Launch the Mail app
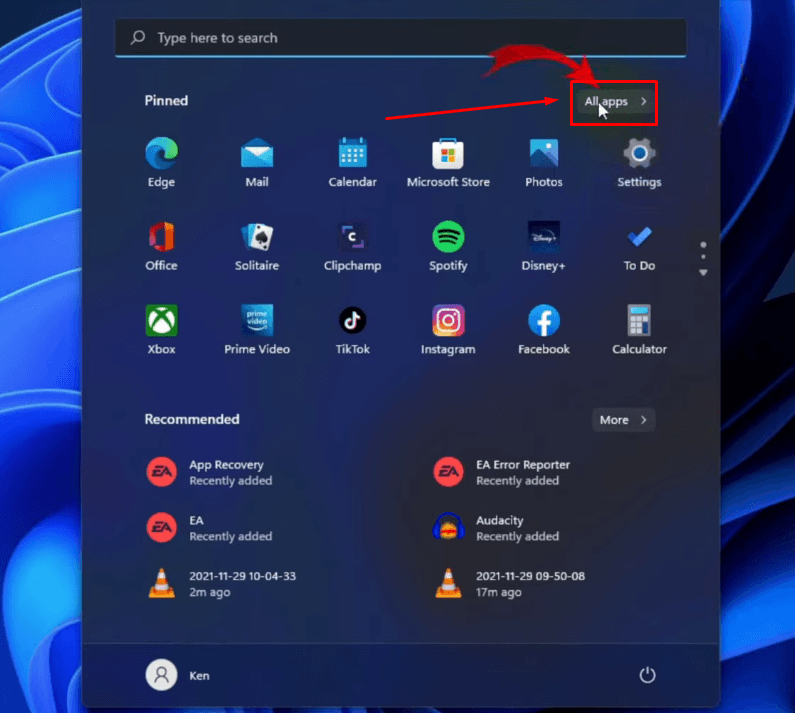Viewport: 795px width, 713px height. [257, 162]
